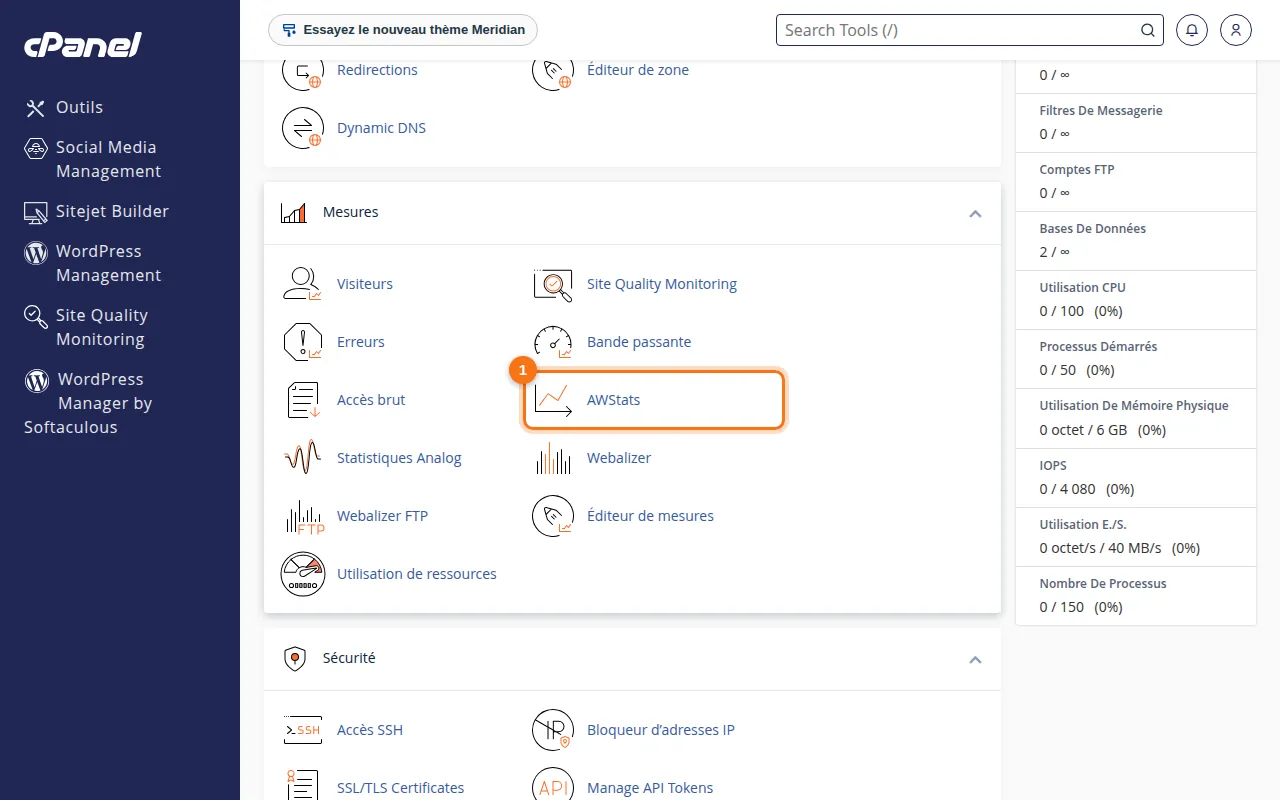Screen dimensions: 1280x800
Task: Click the Bande passante gauge icon
Action: point(552,342)
